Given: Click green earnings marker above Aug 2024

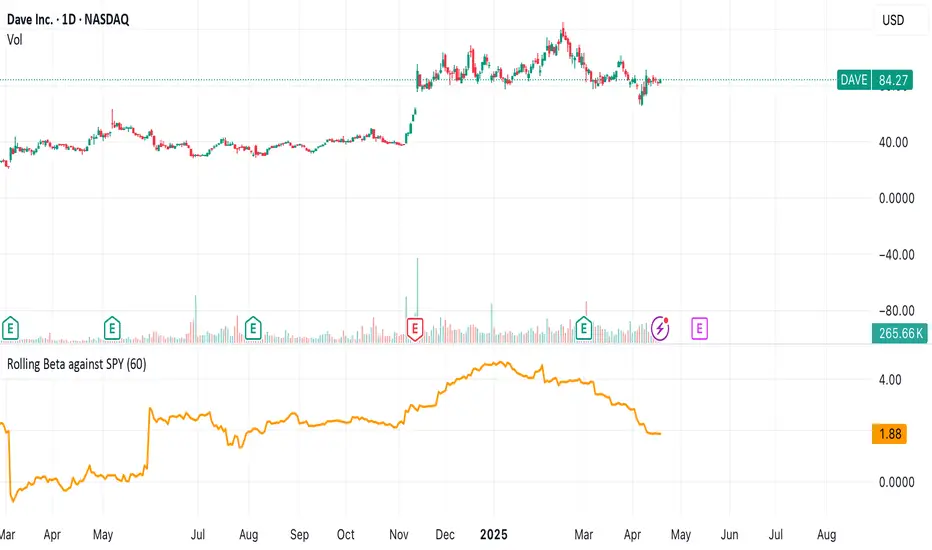Looking at the screenshot, I should click(253, 328).
